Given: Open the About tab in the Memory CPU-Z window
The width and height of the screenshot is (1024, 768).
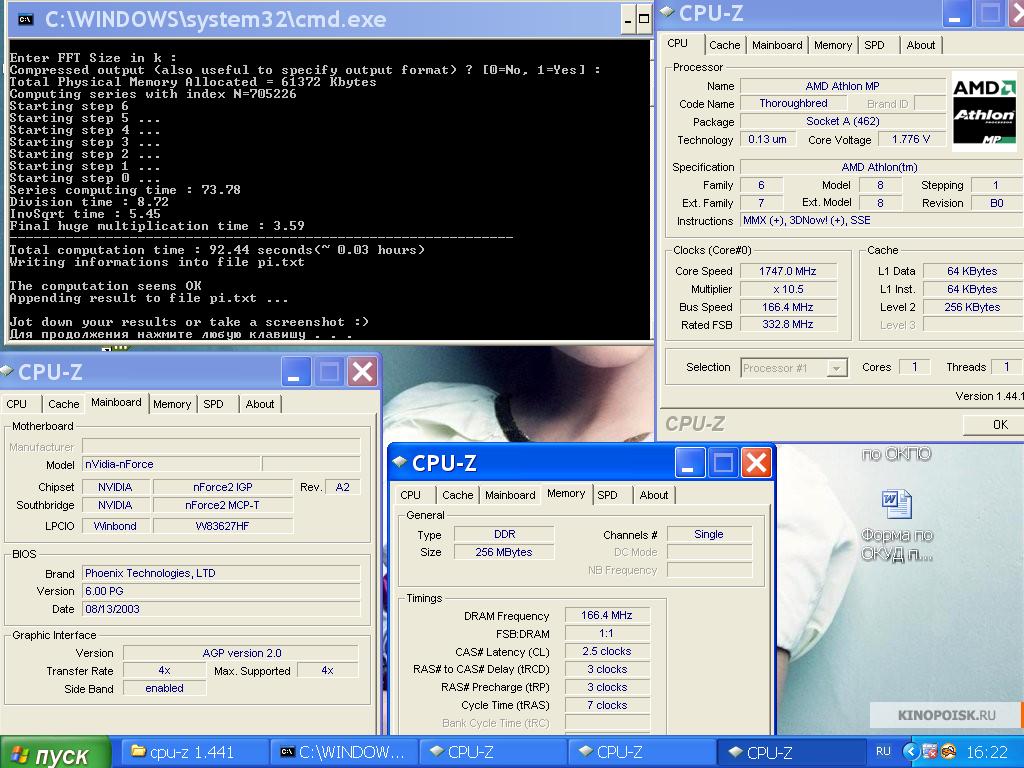Looking at the screenshot, I should (654, 495).
